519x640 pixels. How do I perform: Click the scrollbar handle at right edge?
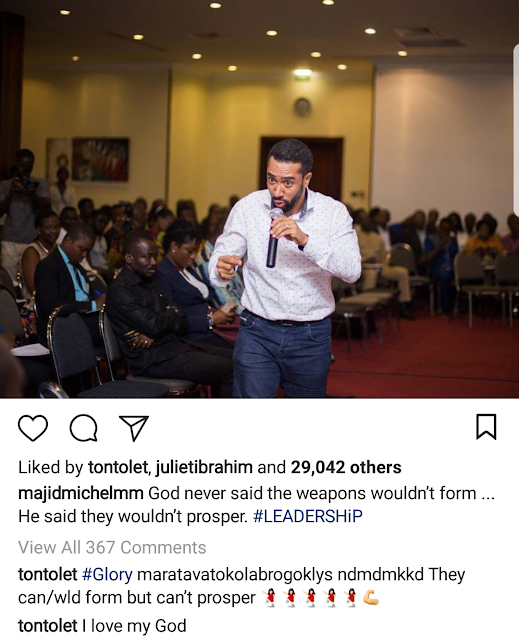click(516, 129)
